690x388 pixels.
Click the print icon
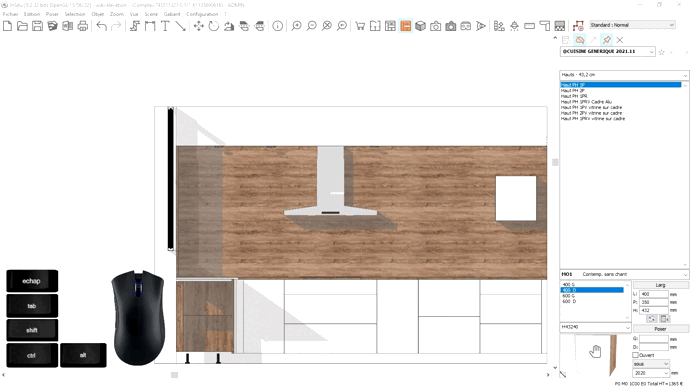(x=83, y=26)
